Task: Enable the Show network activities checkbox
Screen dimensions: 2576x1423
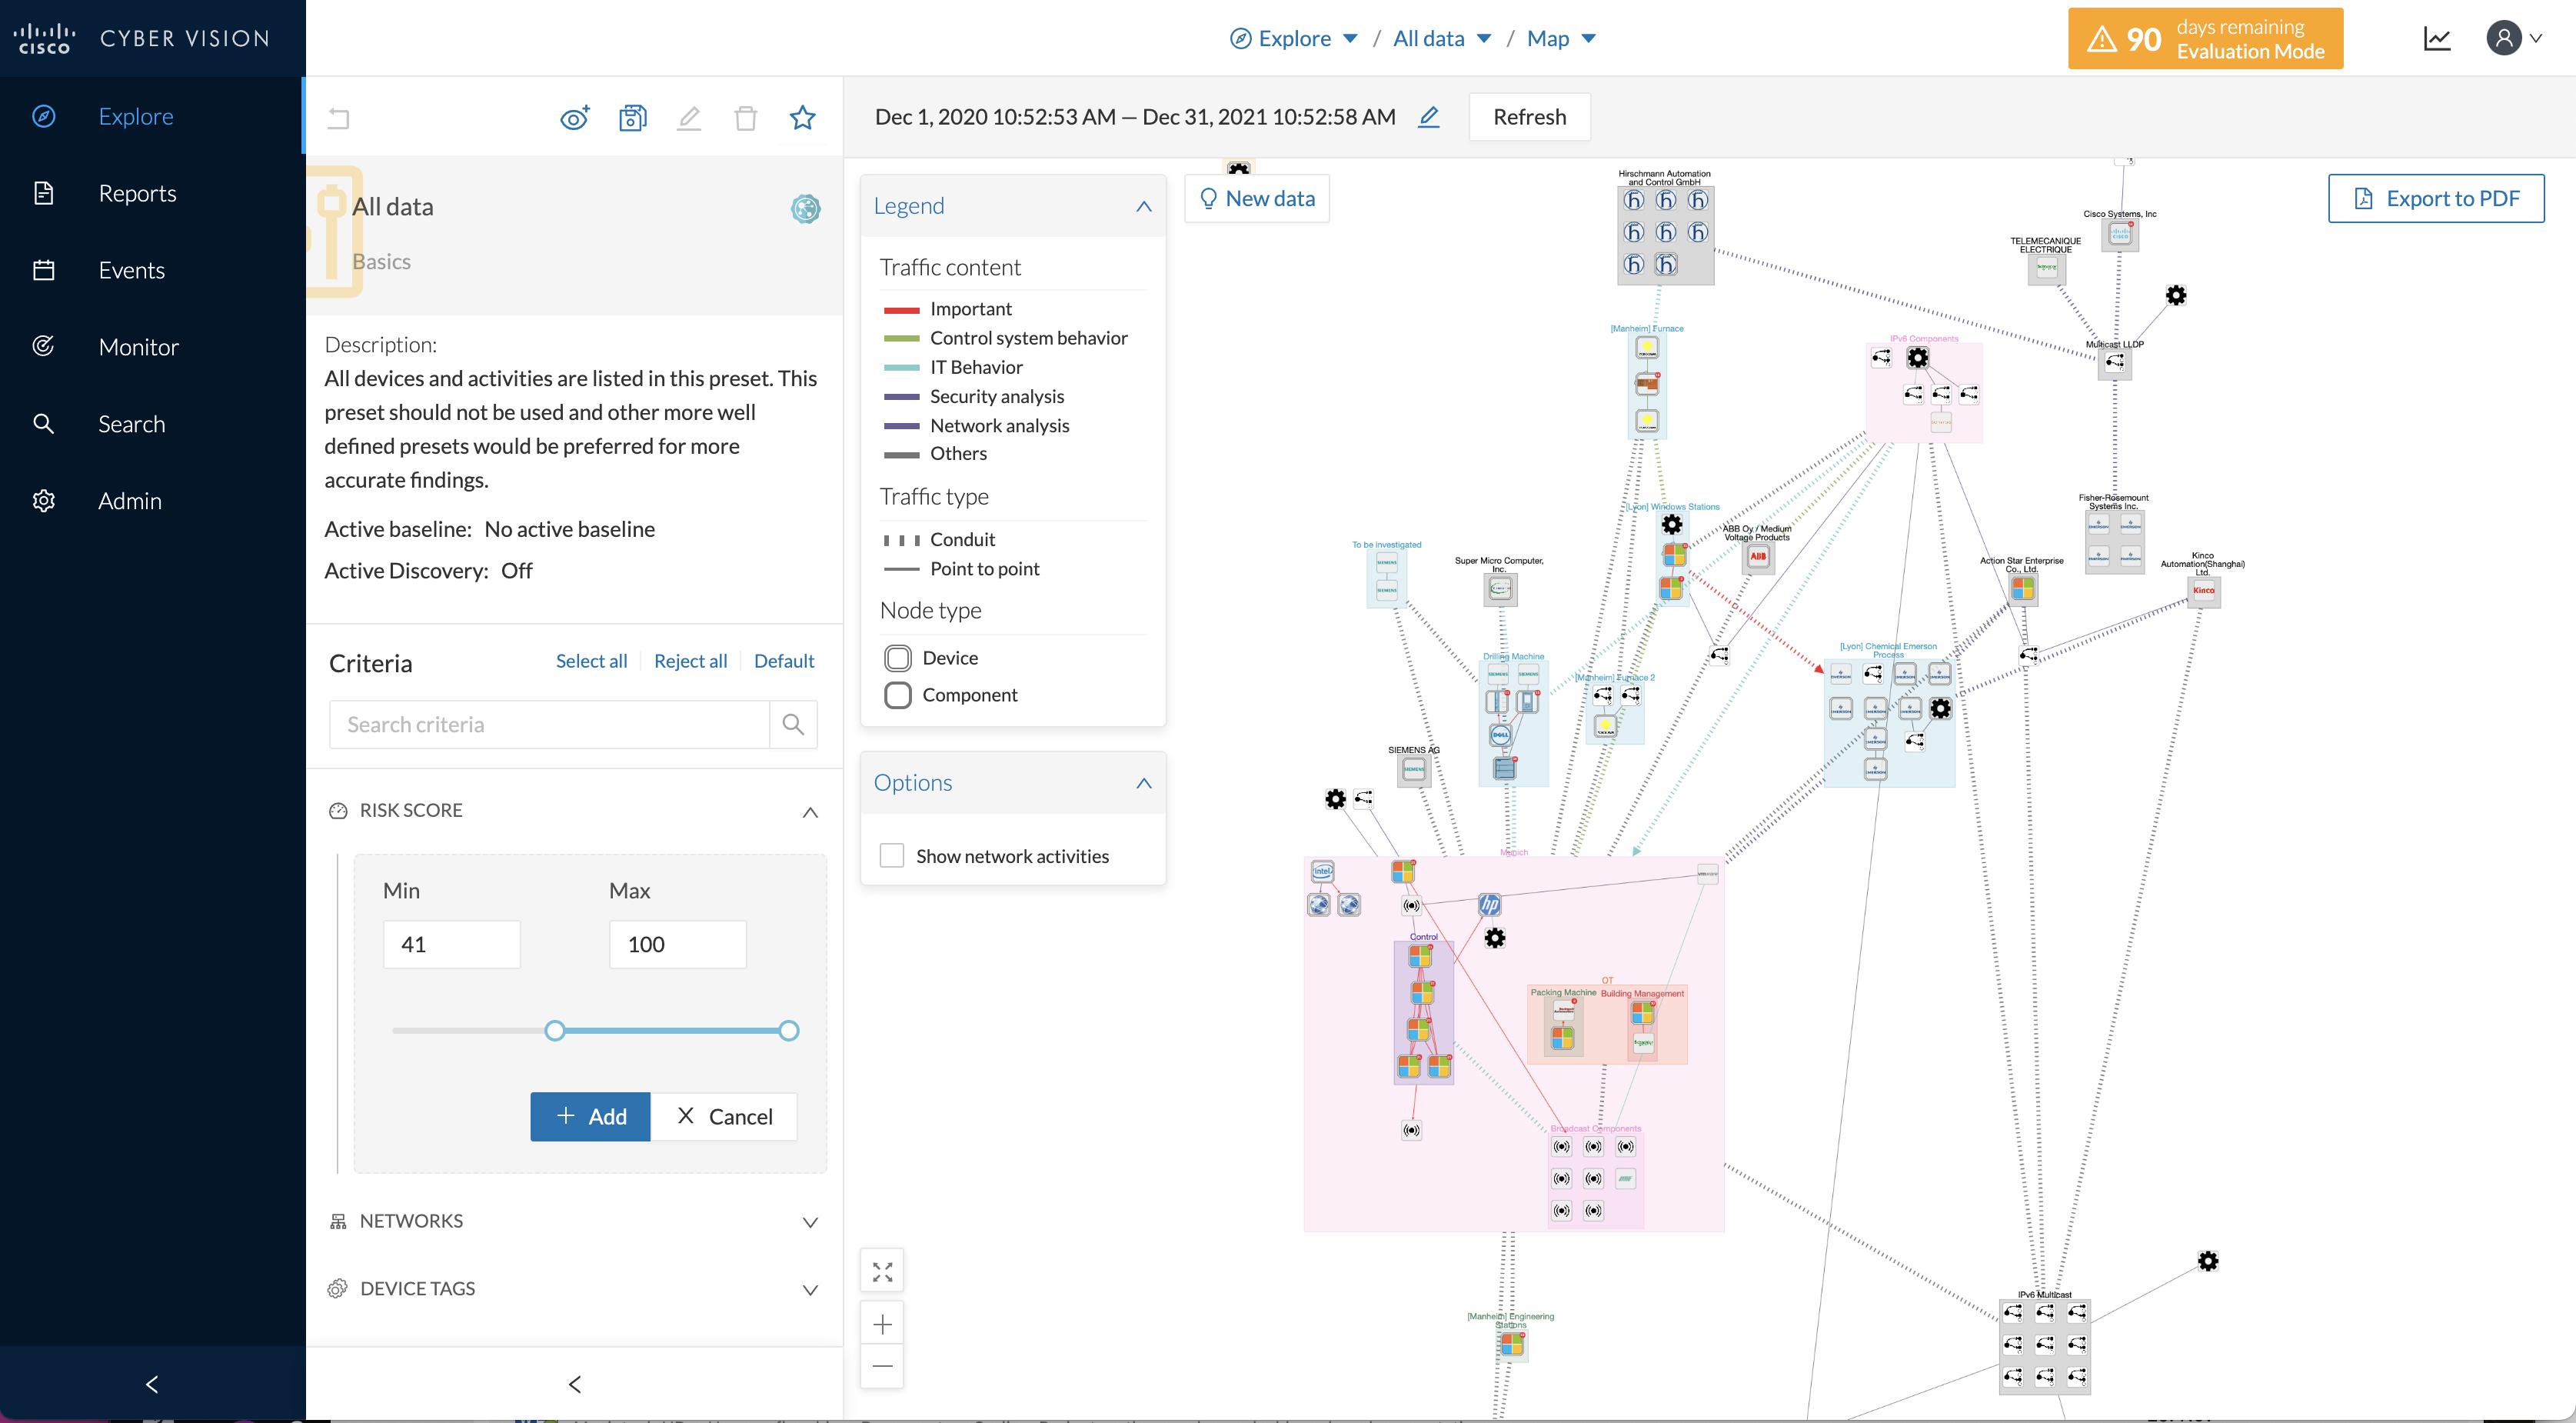Action: pyautogui.click(x=891, y=855)
